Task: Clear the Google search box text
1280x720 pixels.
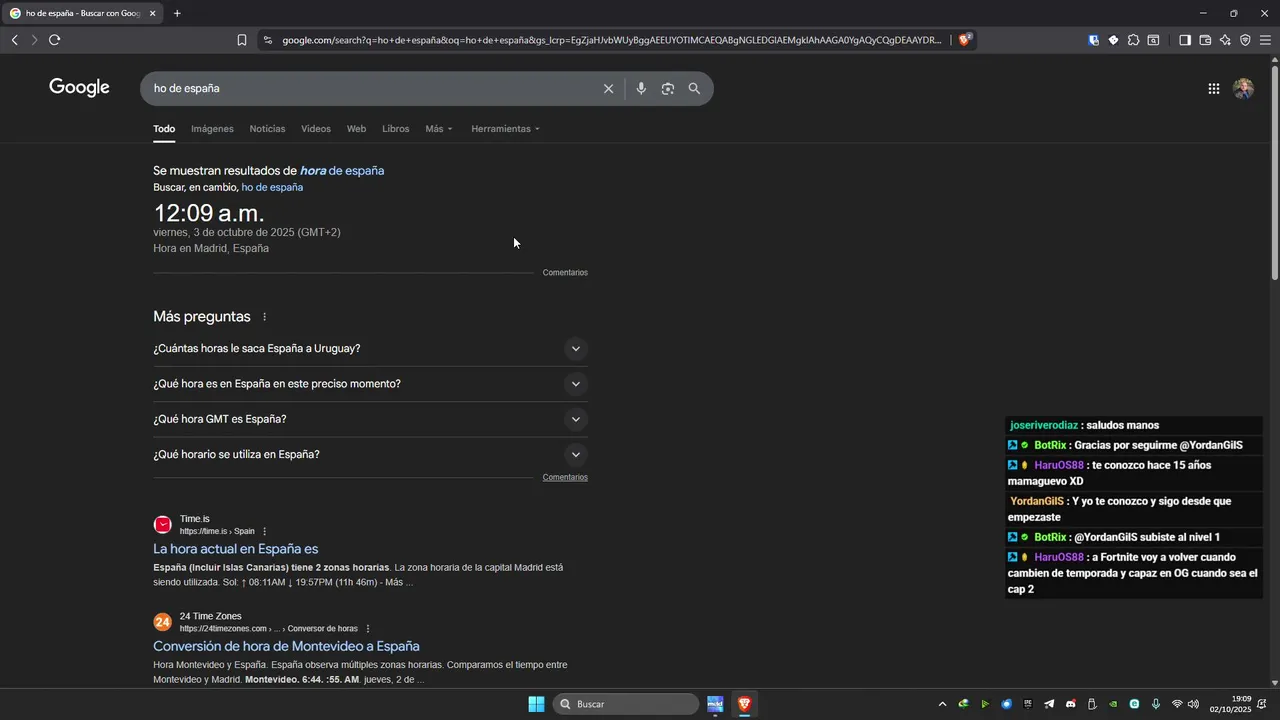Action: point(608,89)
